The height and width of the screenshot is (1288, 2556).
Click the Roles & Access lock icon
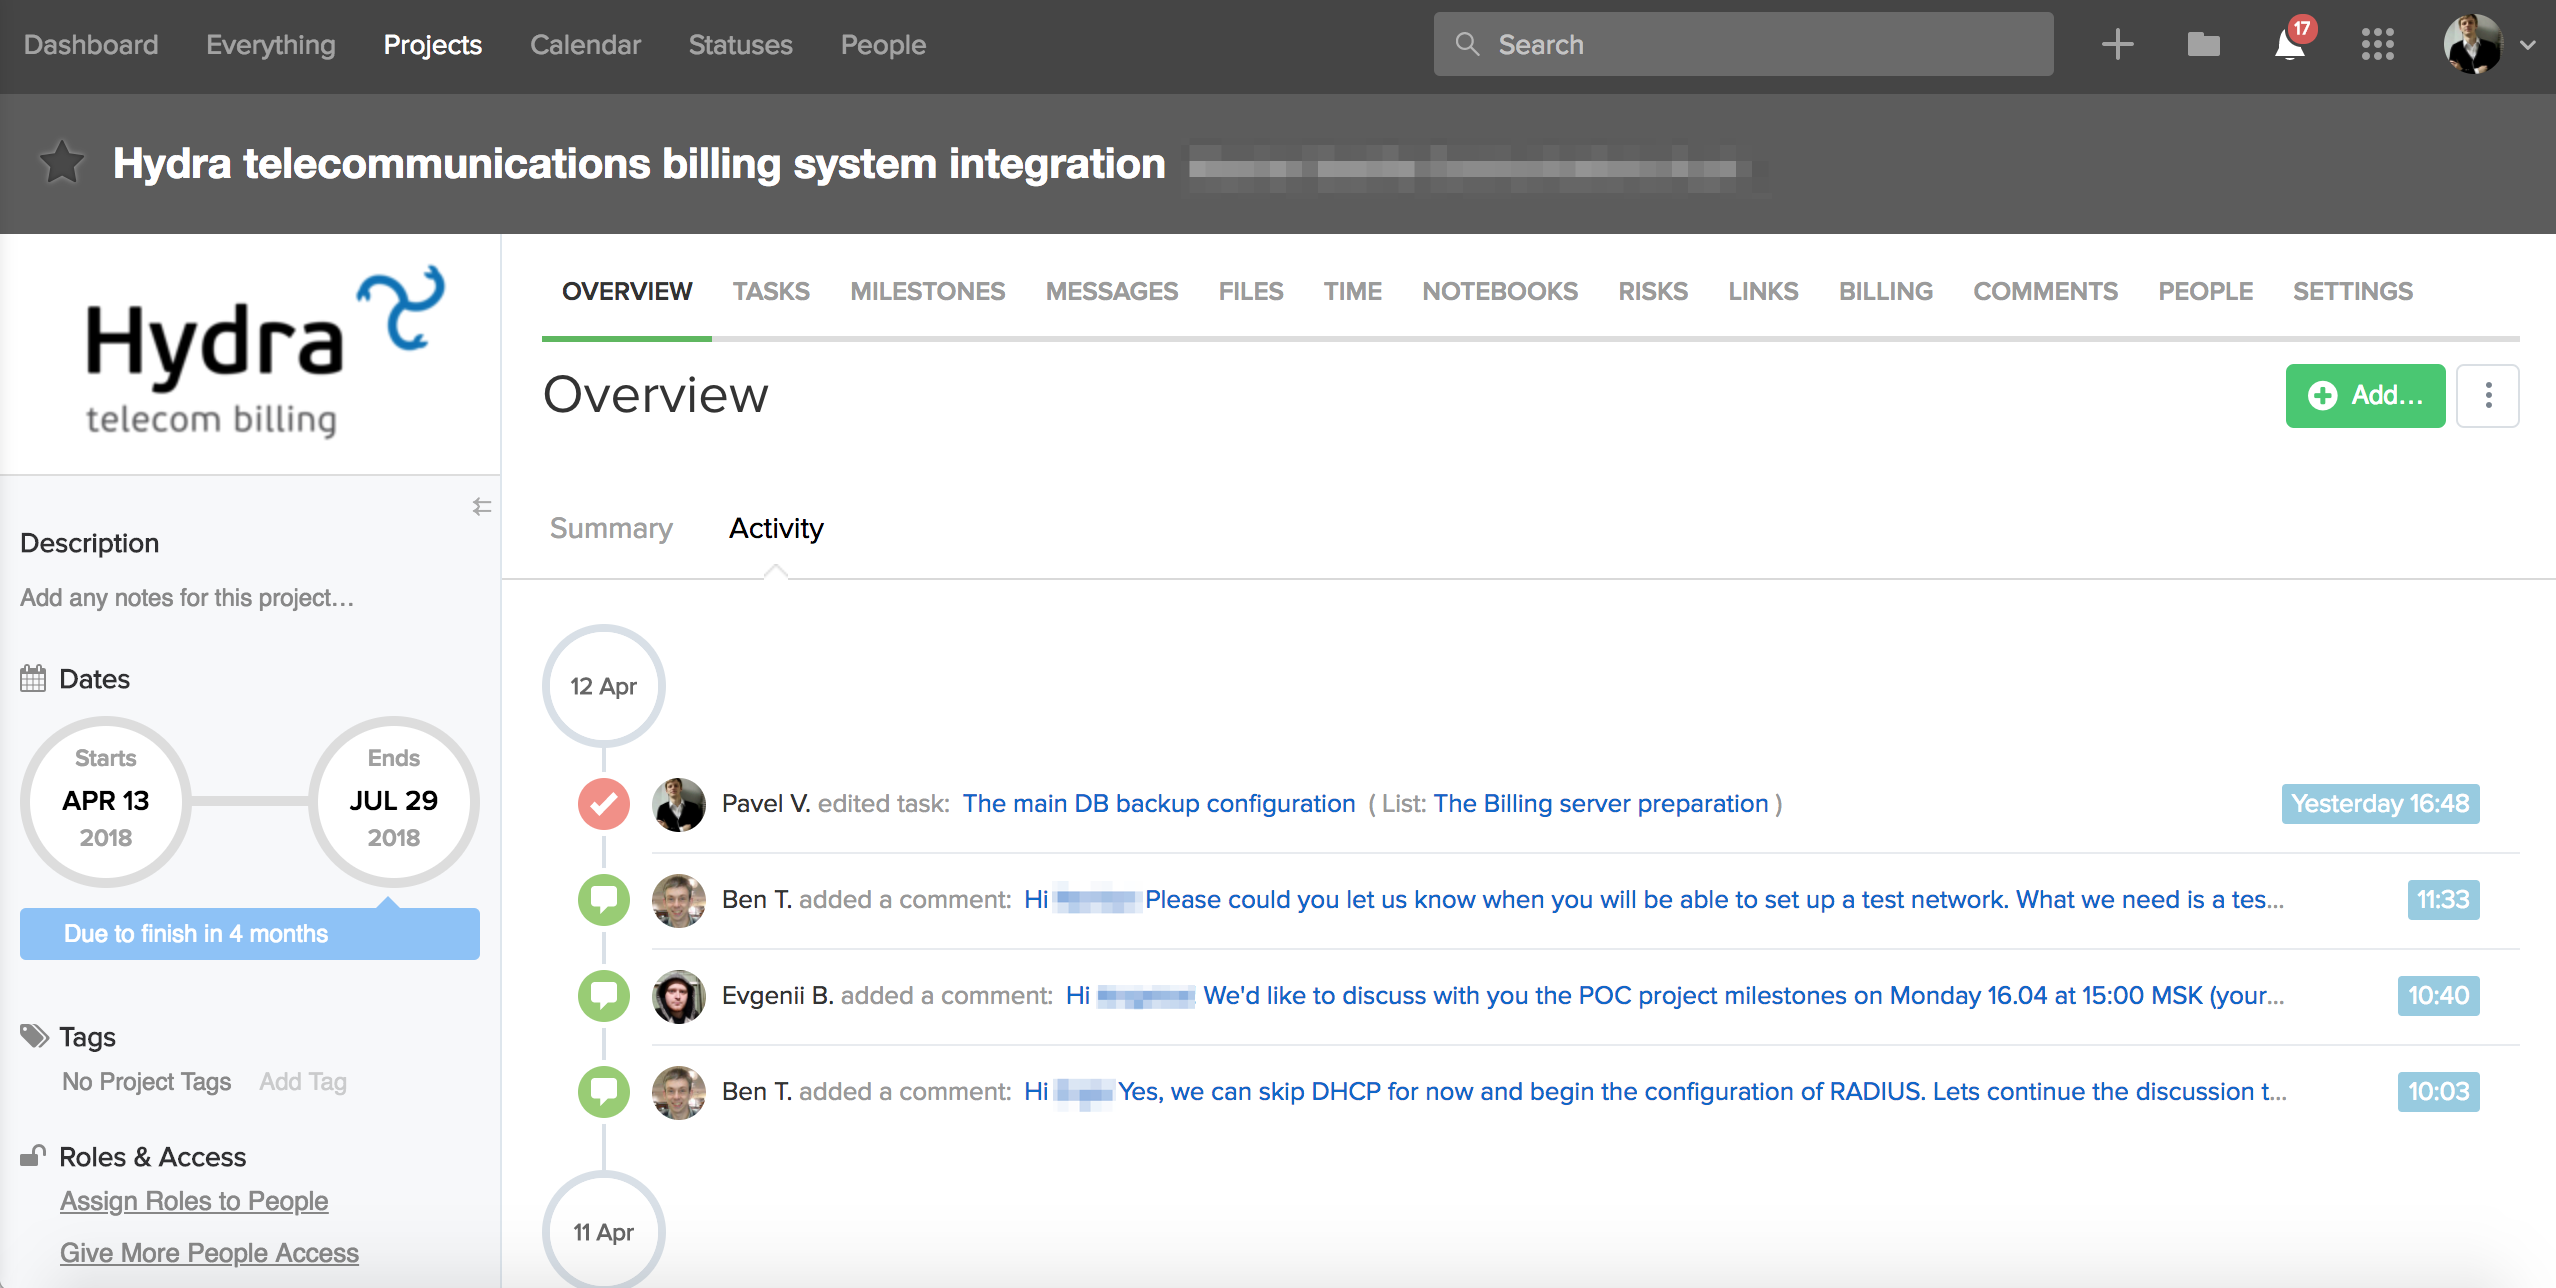pos(33,1156)
